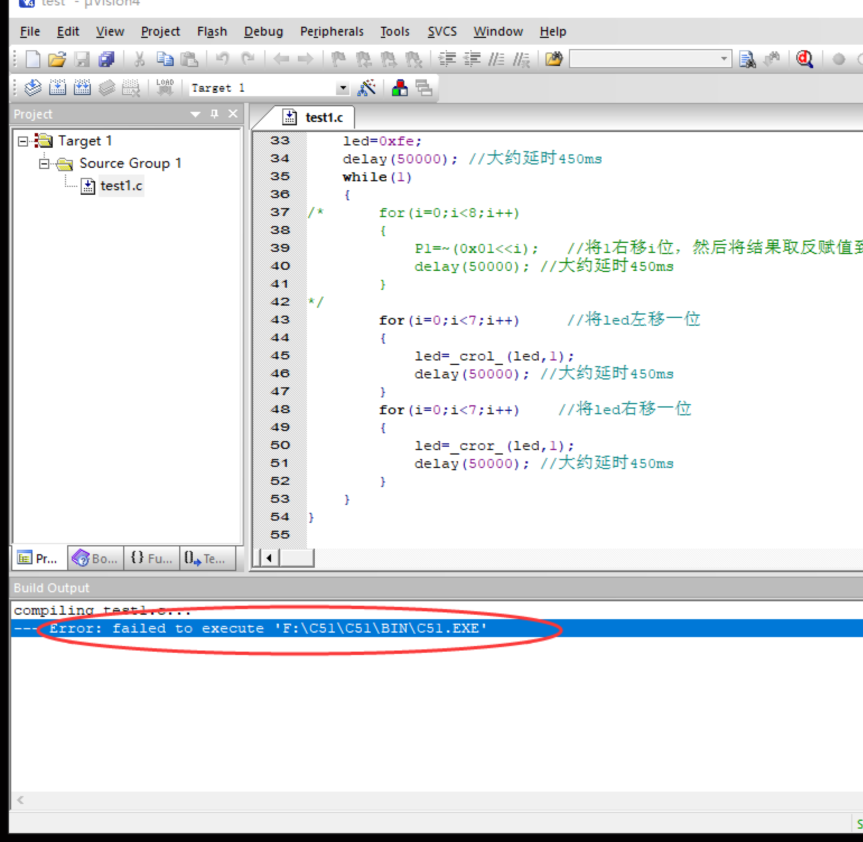863x842 pixels.
Task: Open the Flash menu
Action: coord(212,31)
